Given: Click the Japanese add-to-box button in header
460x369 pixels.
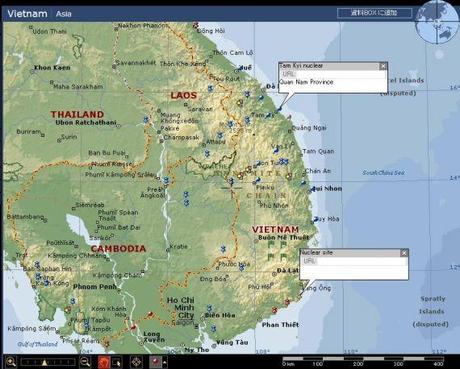Looking at the screenshot, I should pos(374,13).
